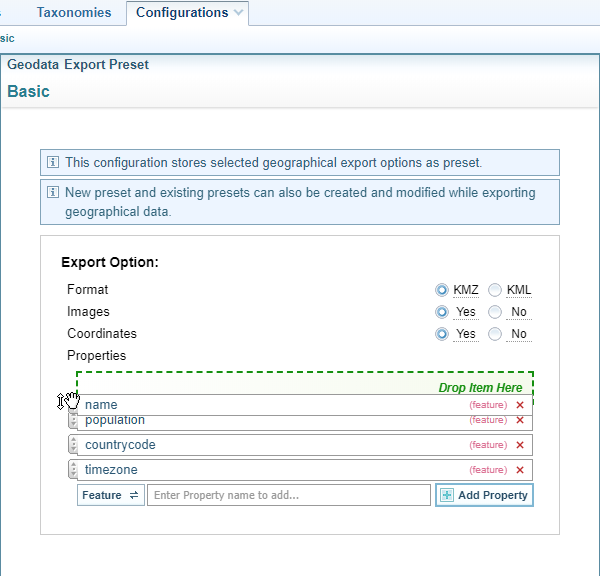Toggle the Feature property type selector
Screen dimensions: 600x576
110,495
